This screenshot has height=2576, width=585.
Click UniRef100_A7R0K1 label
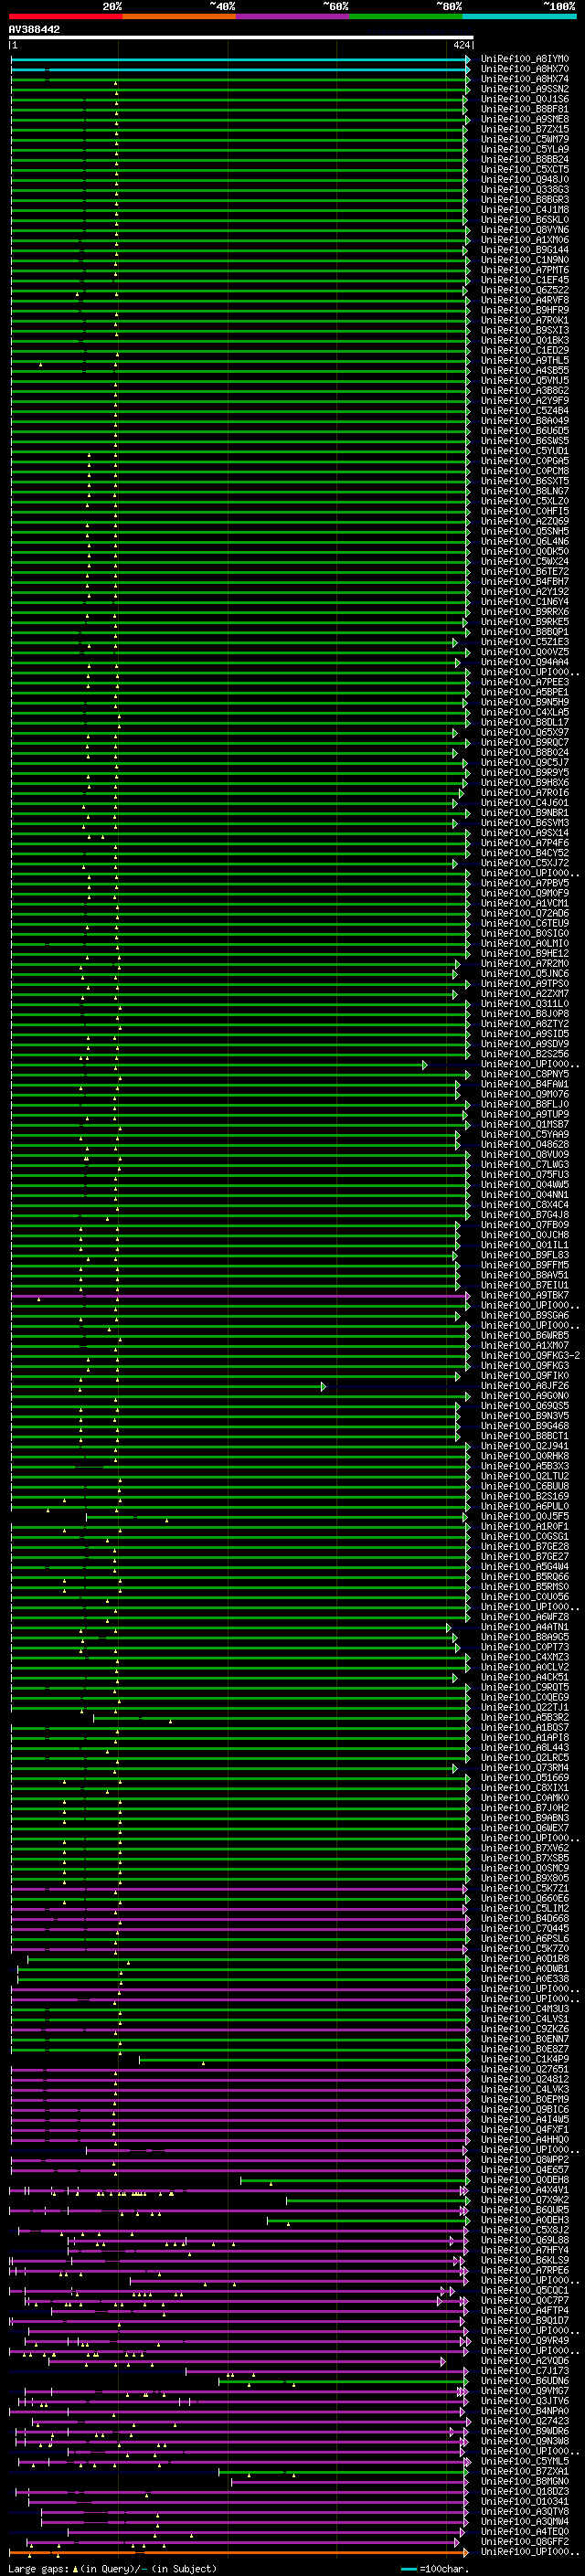point(525,320)
